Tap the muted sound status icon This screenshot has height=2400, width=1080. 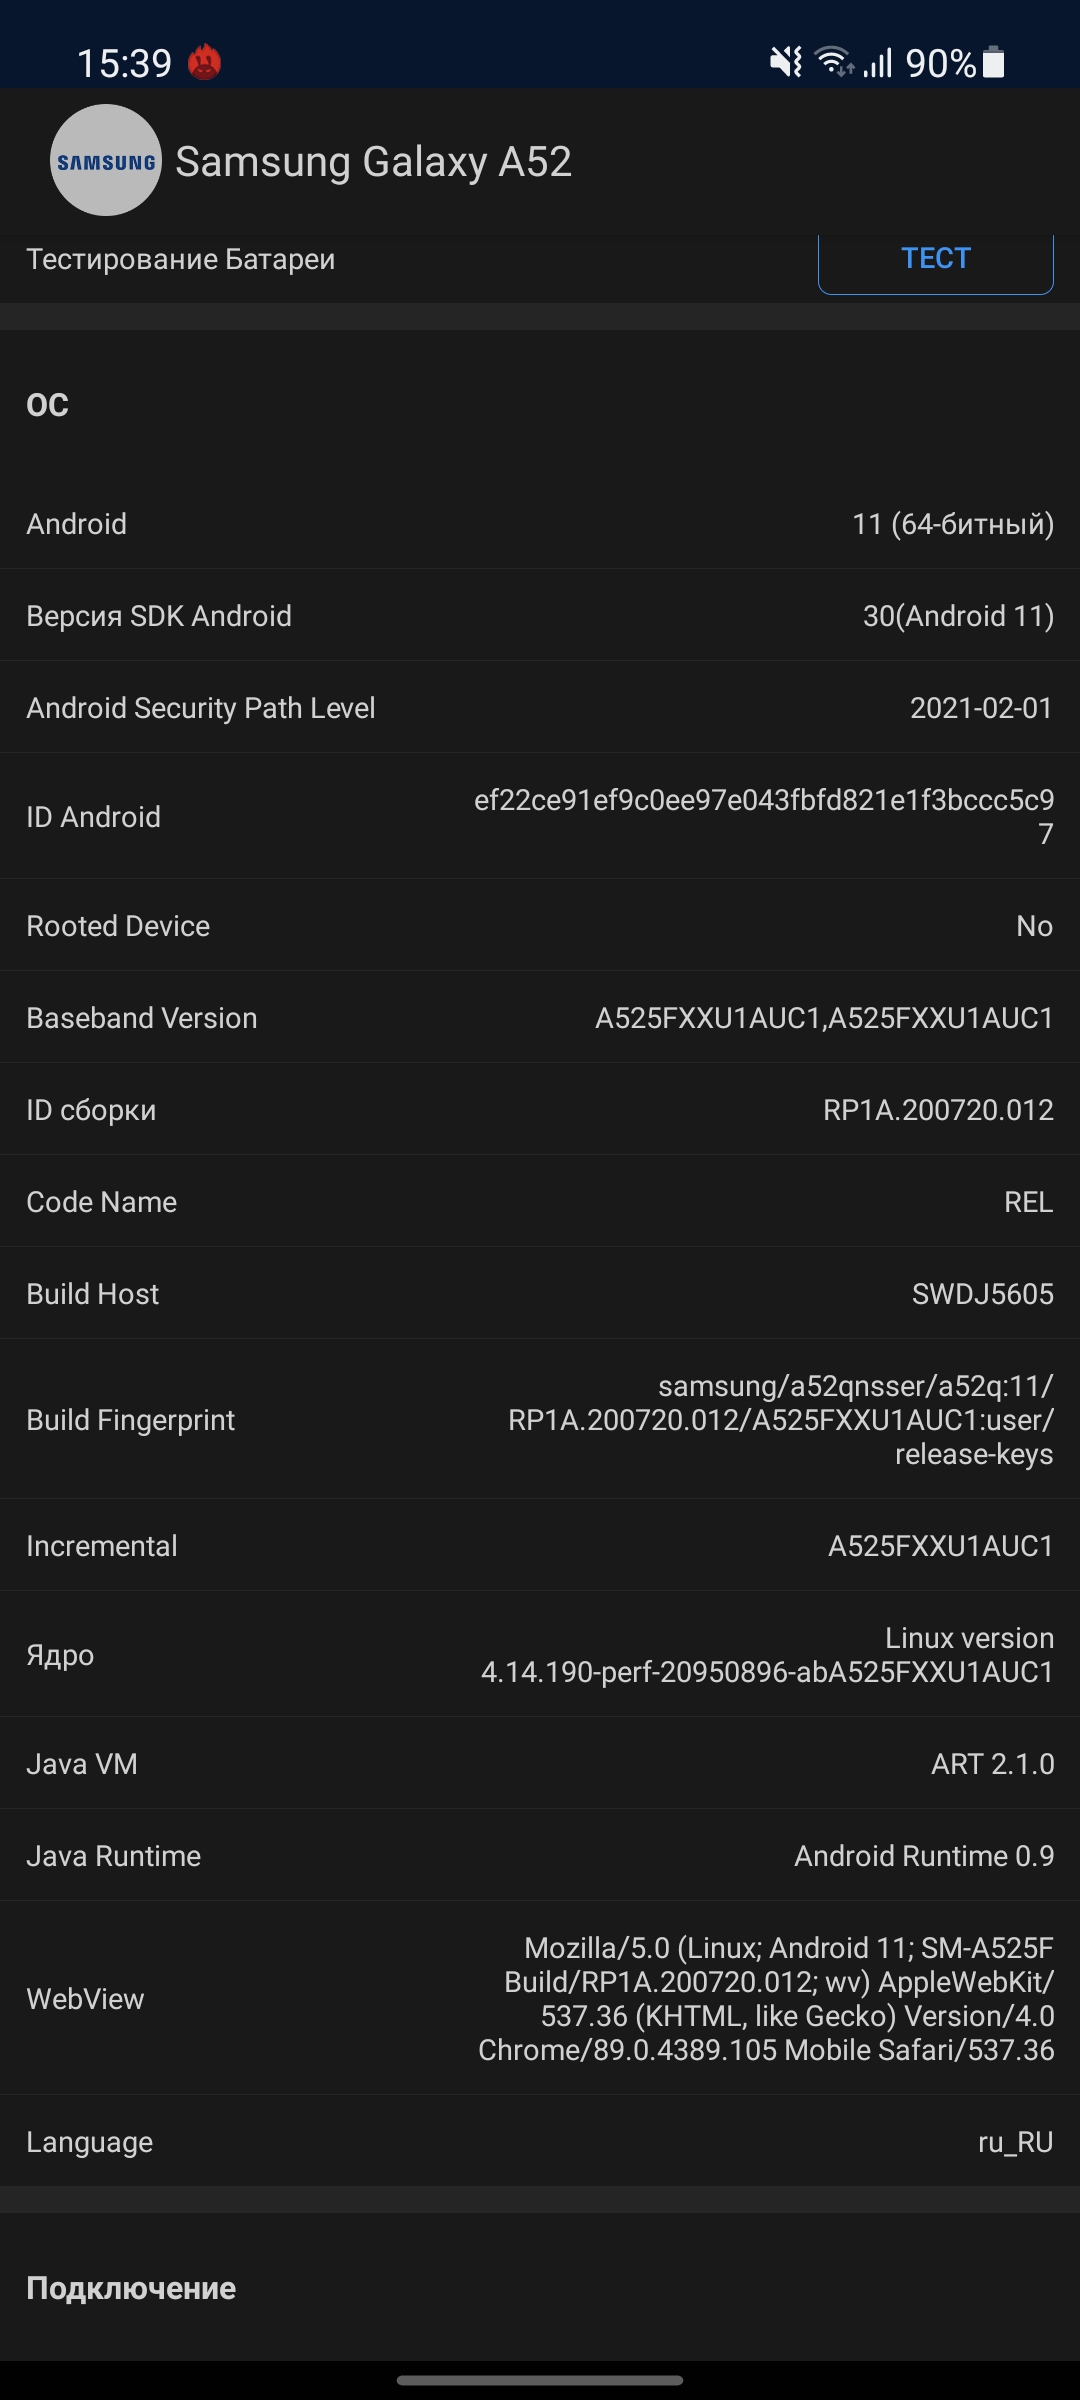pyautogui.click(x=786, y=63)
